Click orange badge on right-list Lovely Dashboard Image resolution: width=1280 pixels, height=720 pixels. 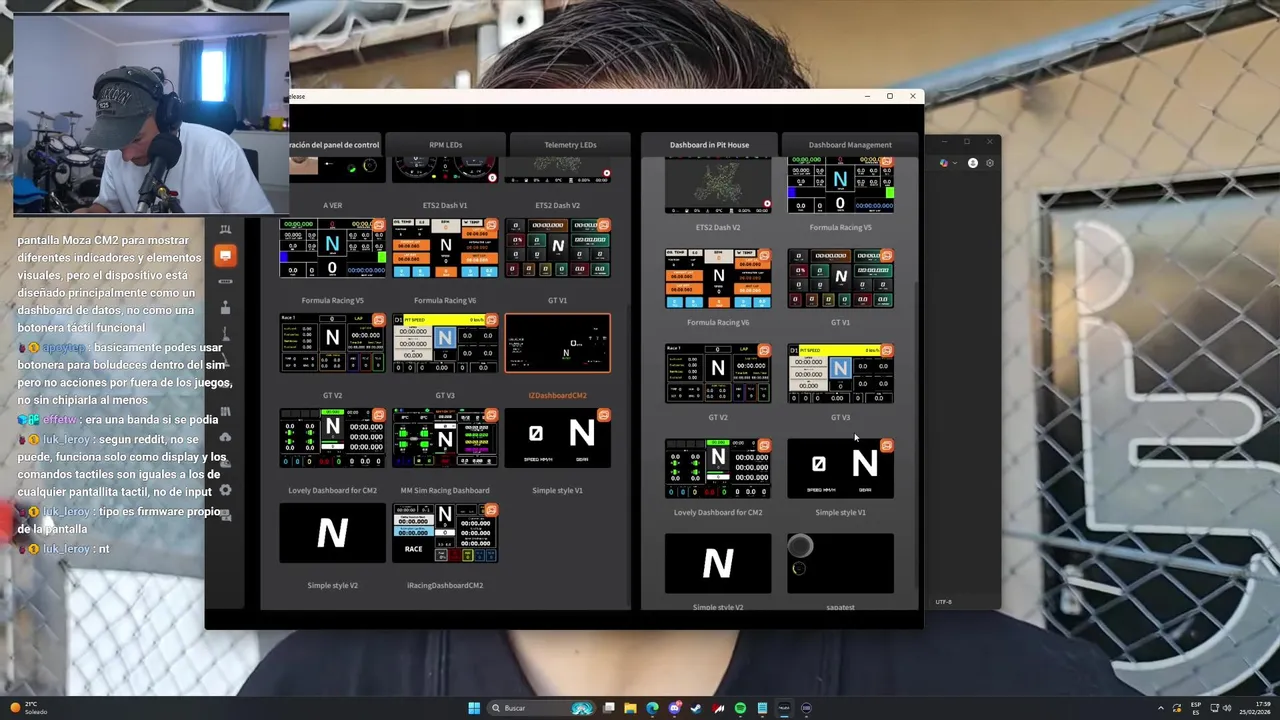tap(764, 446)
